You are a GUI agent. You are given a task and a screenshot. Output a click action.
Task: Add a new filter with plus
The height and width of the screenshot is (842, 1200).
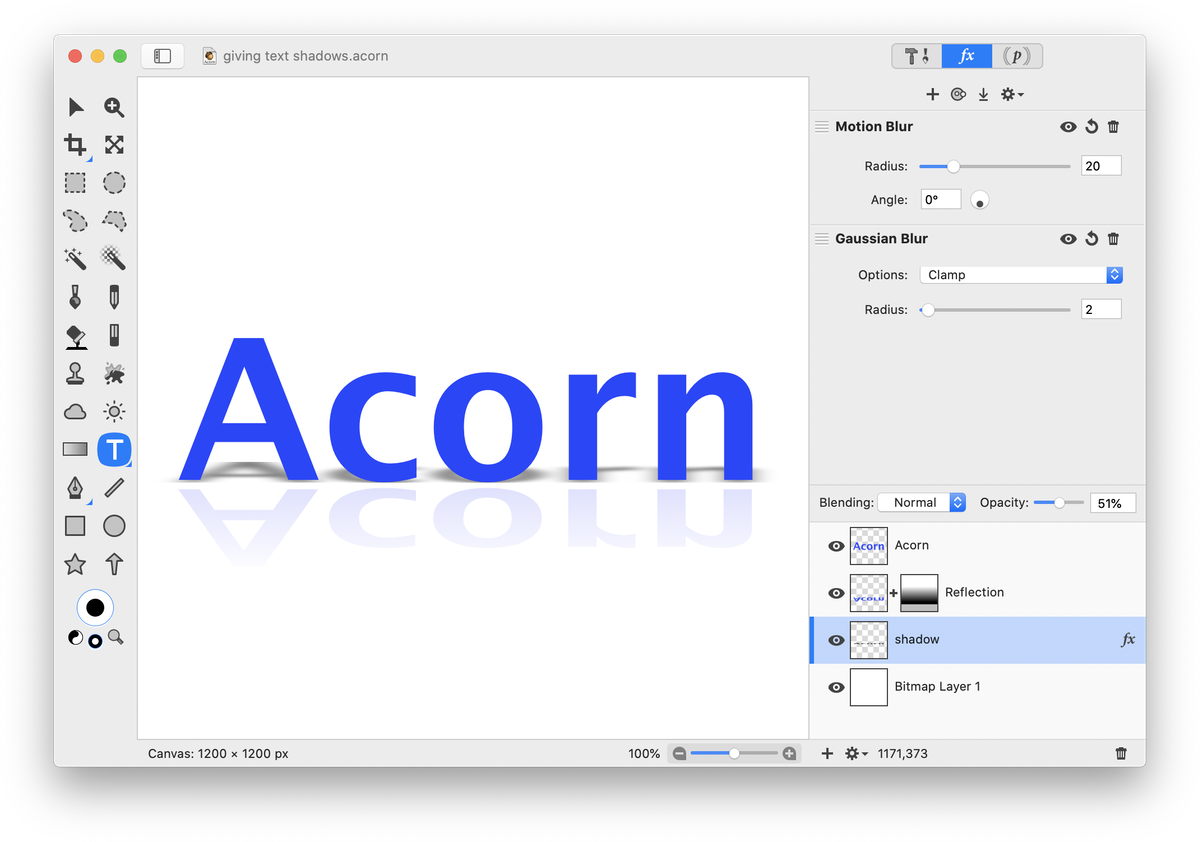pyautogui.click(x=932, y=94)
